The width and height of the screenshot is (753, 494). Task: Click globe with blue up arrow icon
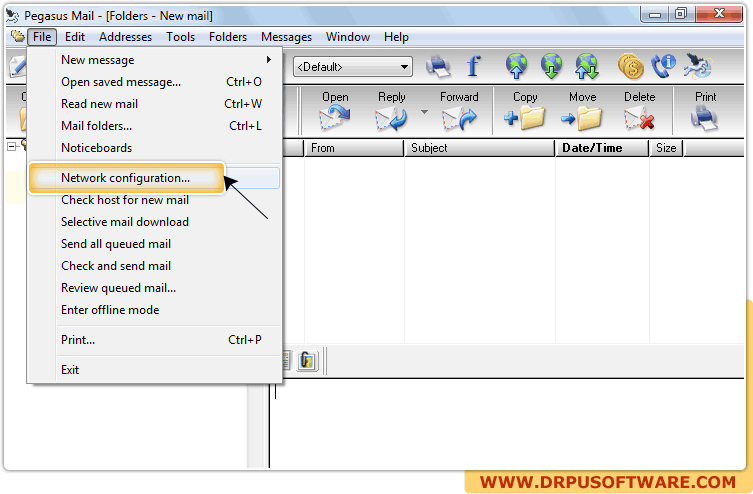click(x=516, y=66)
